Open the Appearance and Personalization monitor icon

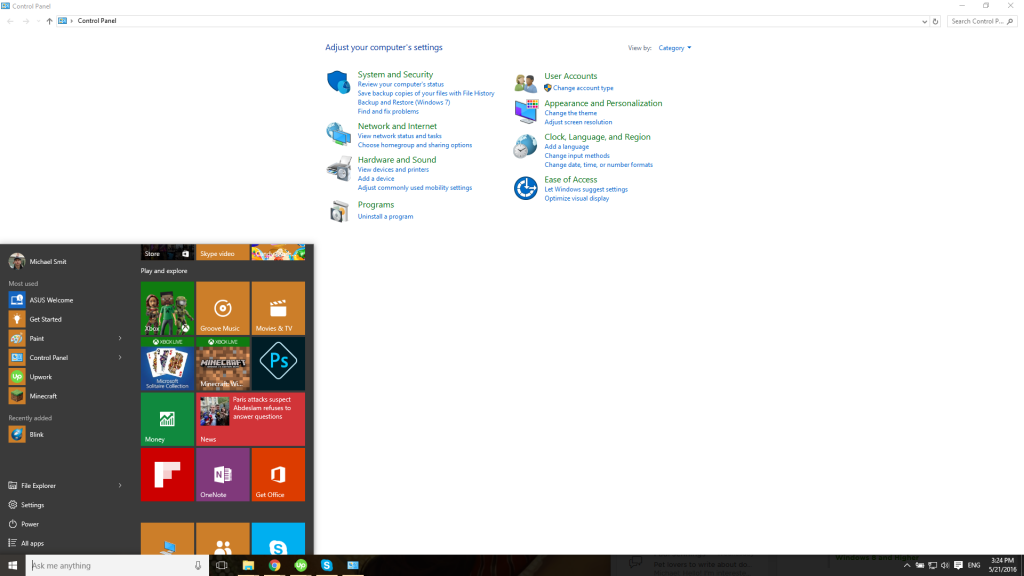coord(526,112)
